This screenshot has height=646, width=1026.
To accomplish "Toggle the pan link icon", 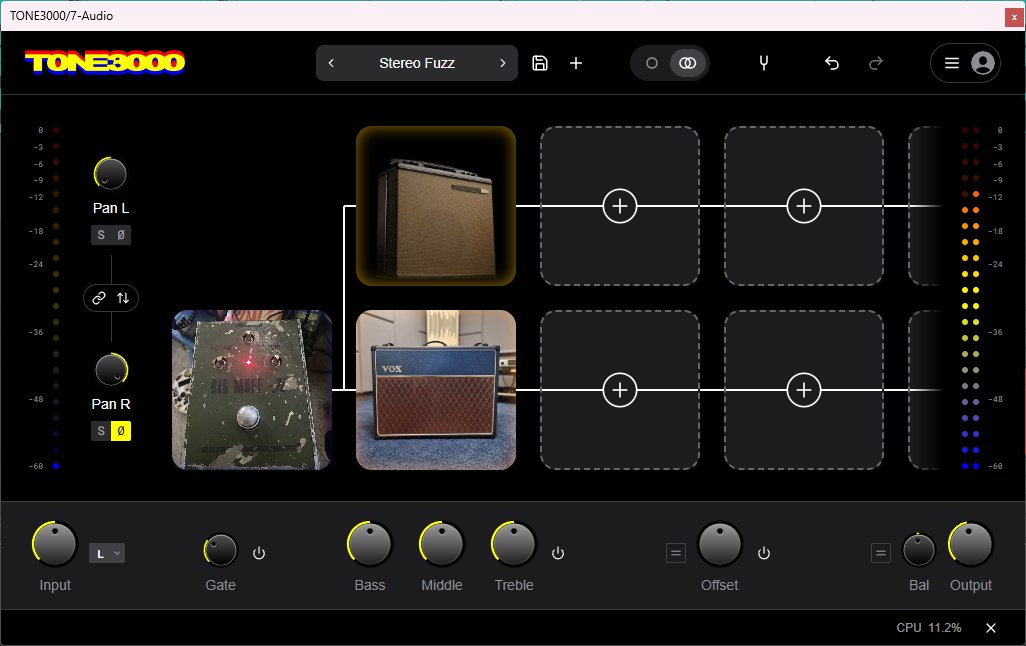I will click(99, 298).
